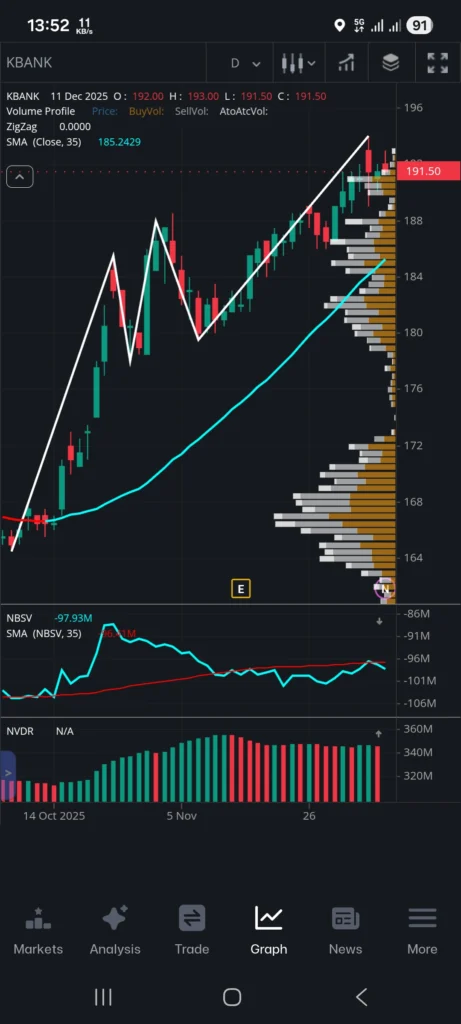The width and height of the screenshot is (461, 1024).
Task: Expand chart to fullscreen
Action: pos(437,63)
